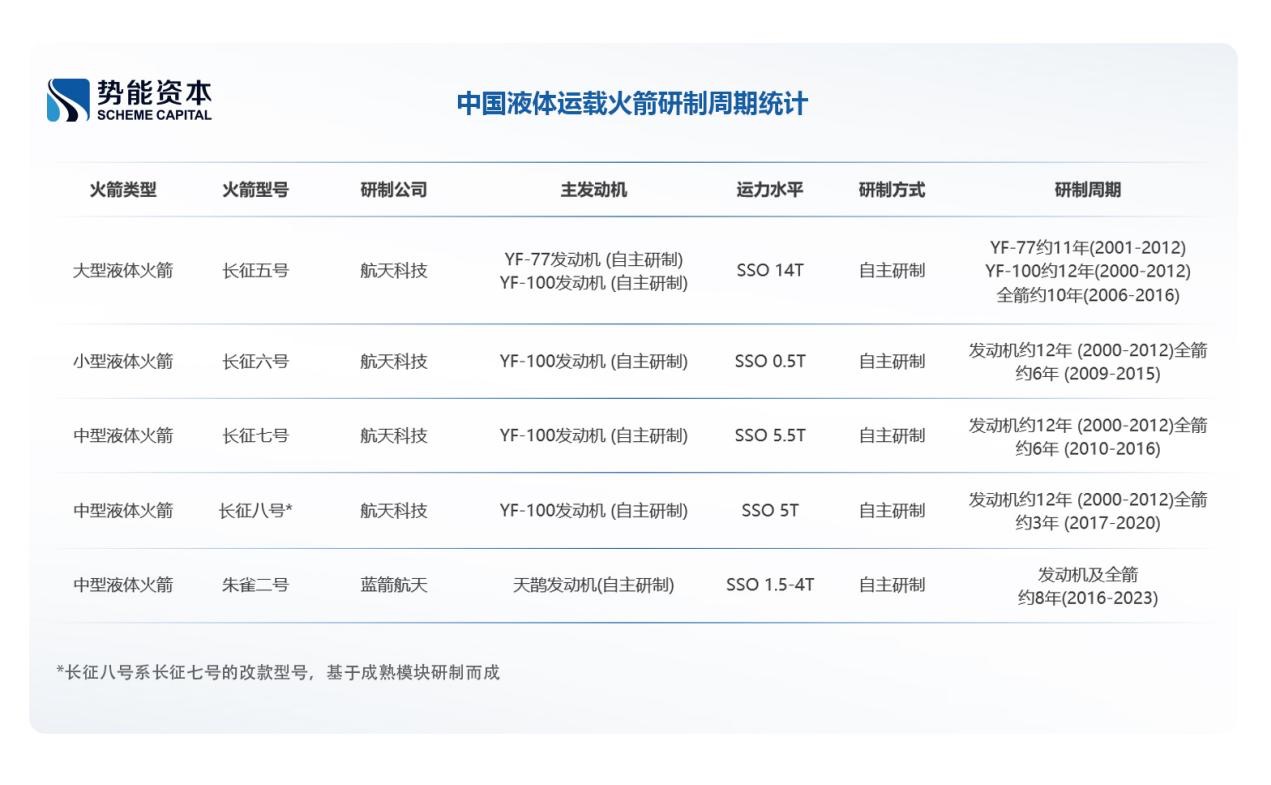Click 自主研制 method in the 朱雀二号 row
Image resolution: width=1271 pixels, height=785 pixels.
[x=892, y=585]
